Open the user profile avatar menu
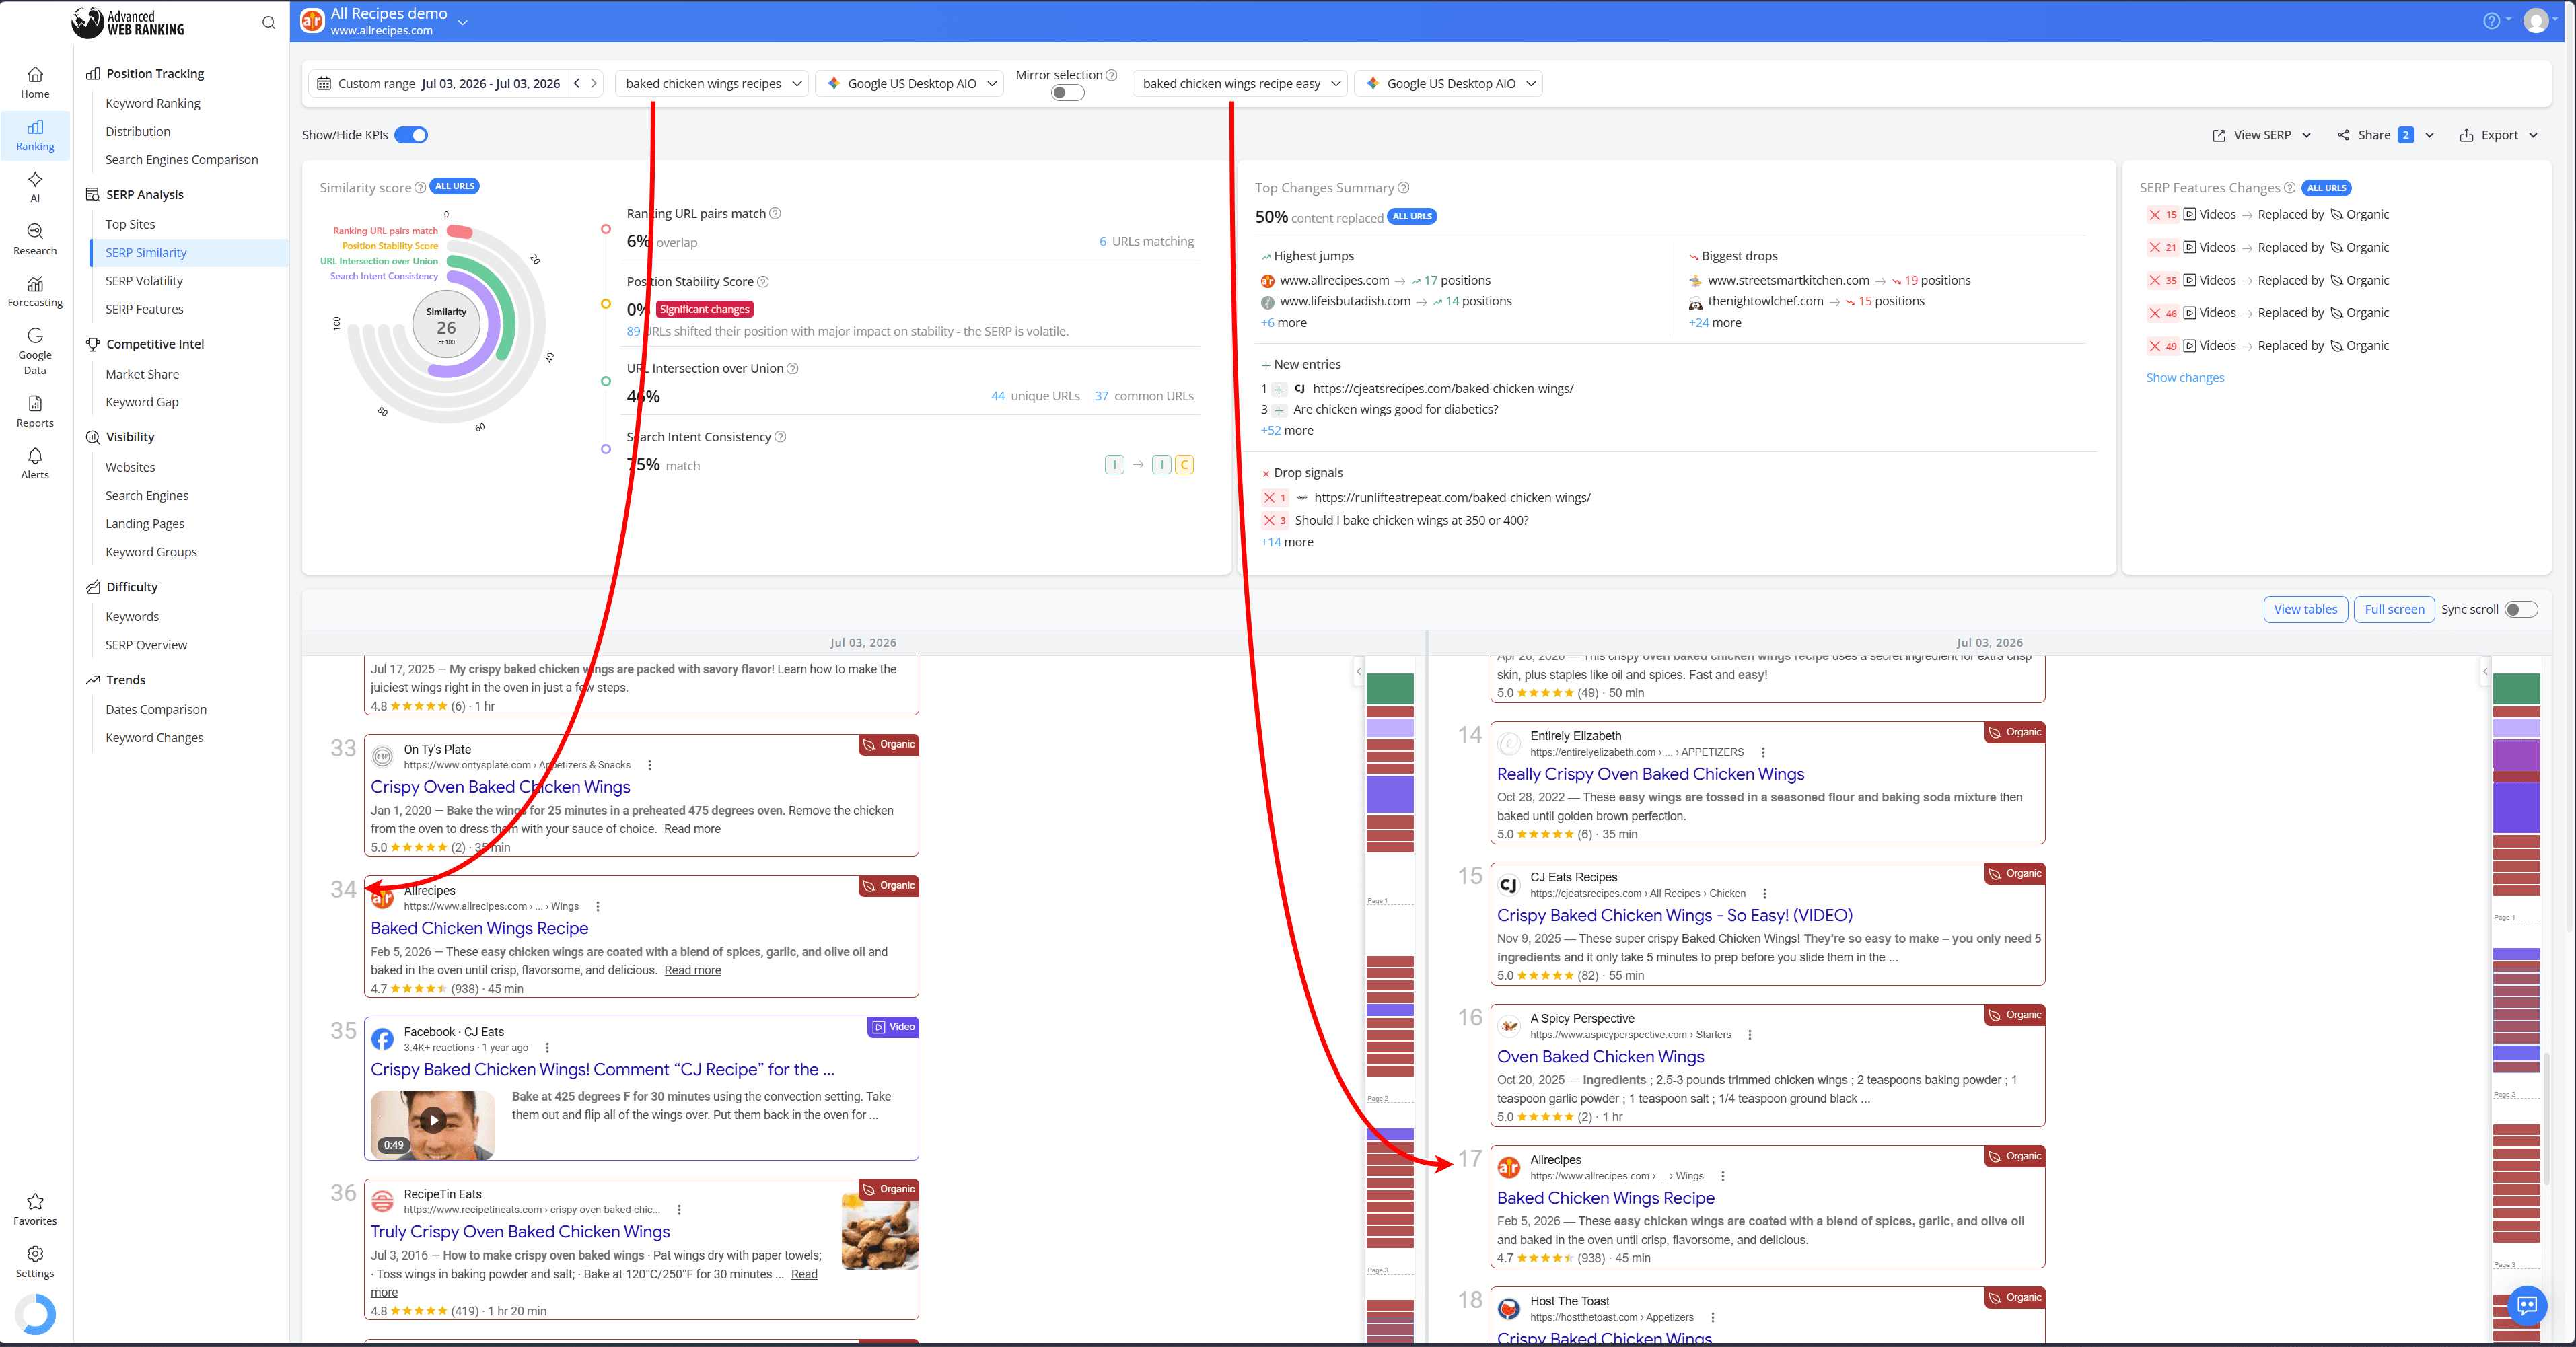The width and height of the screenshot is (2576, 1347). pos(2536,21)
